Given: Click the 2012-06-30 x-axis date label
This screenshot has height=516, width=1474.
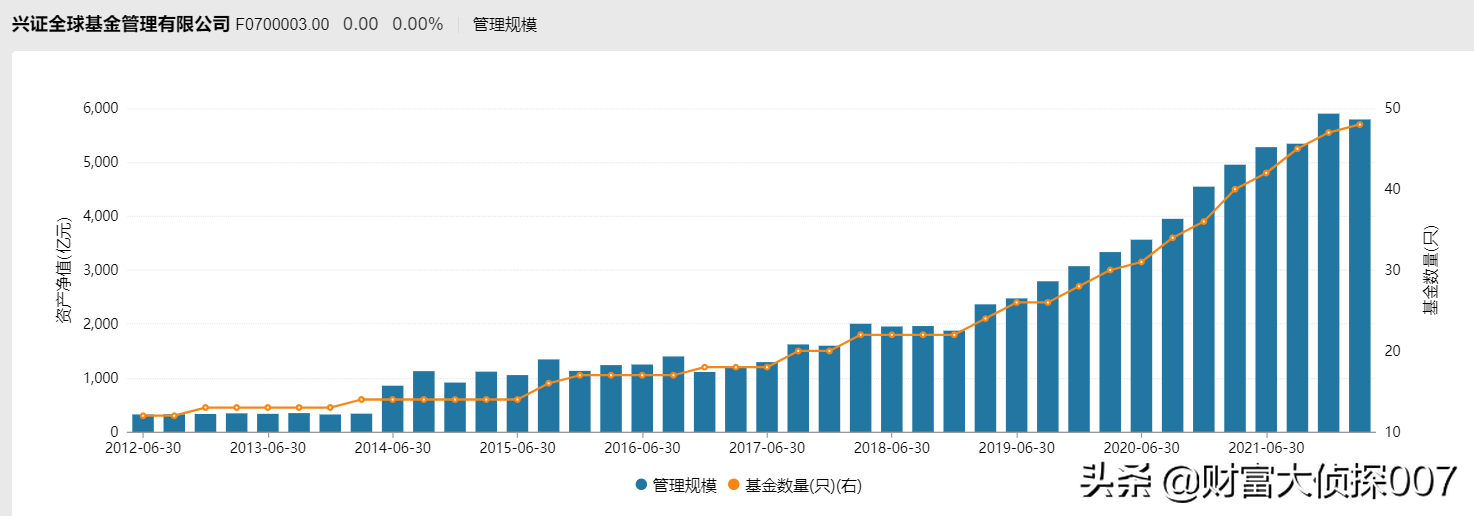Looking at the screenshot, I should [x=143, y=447].
